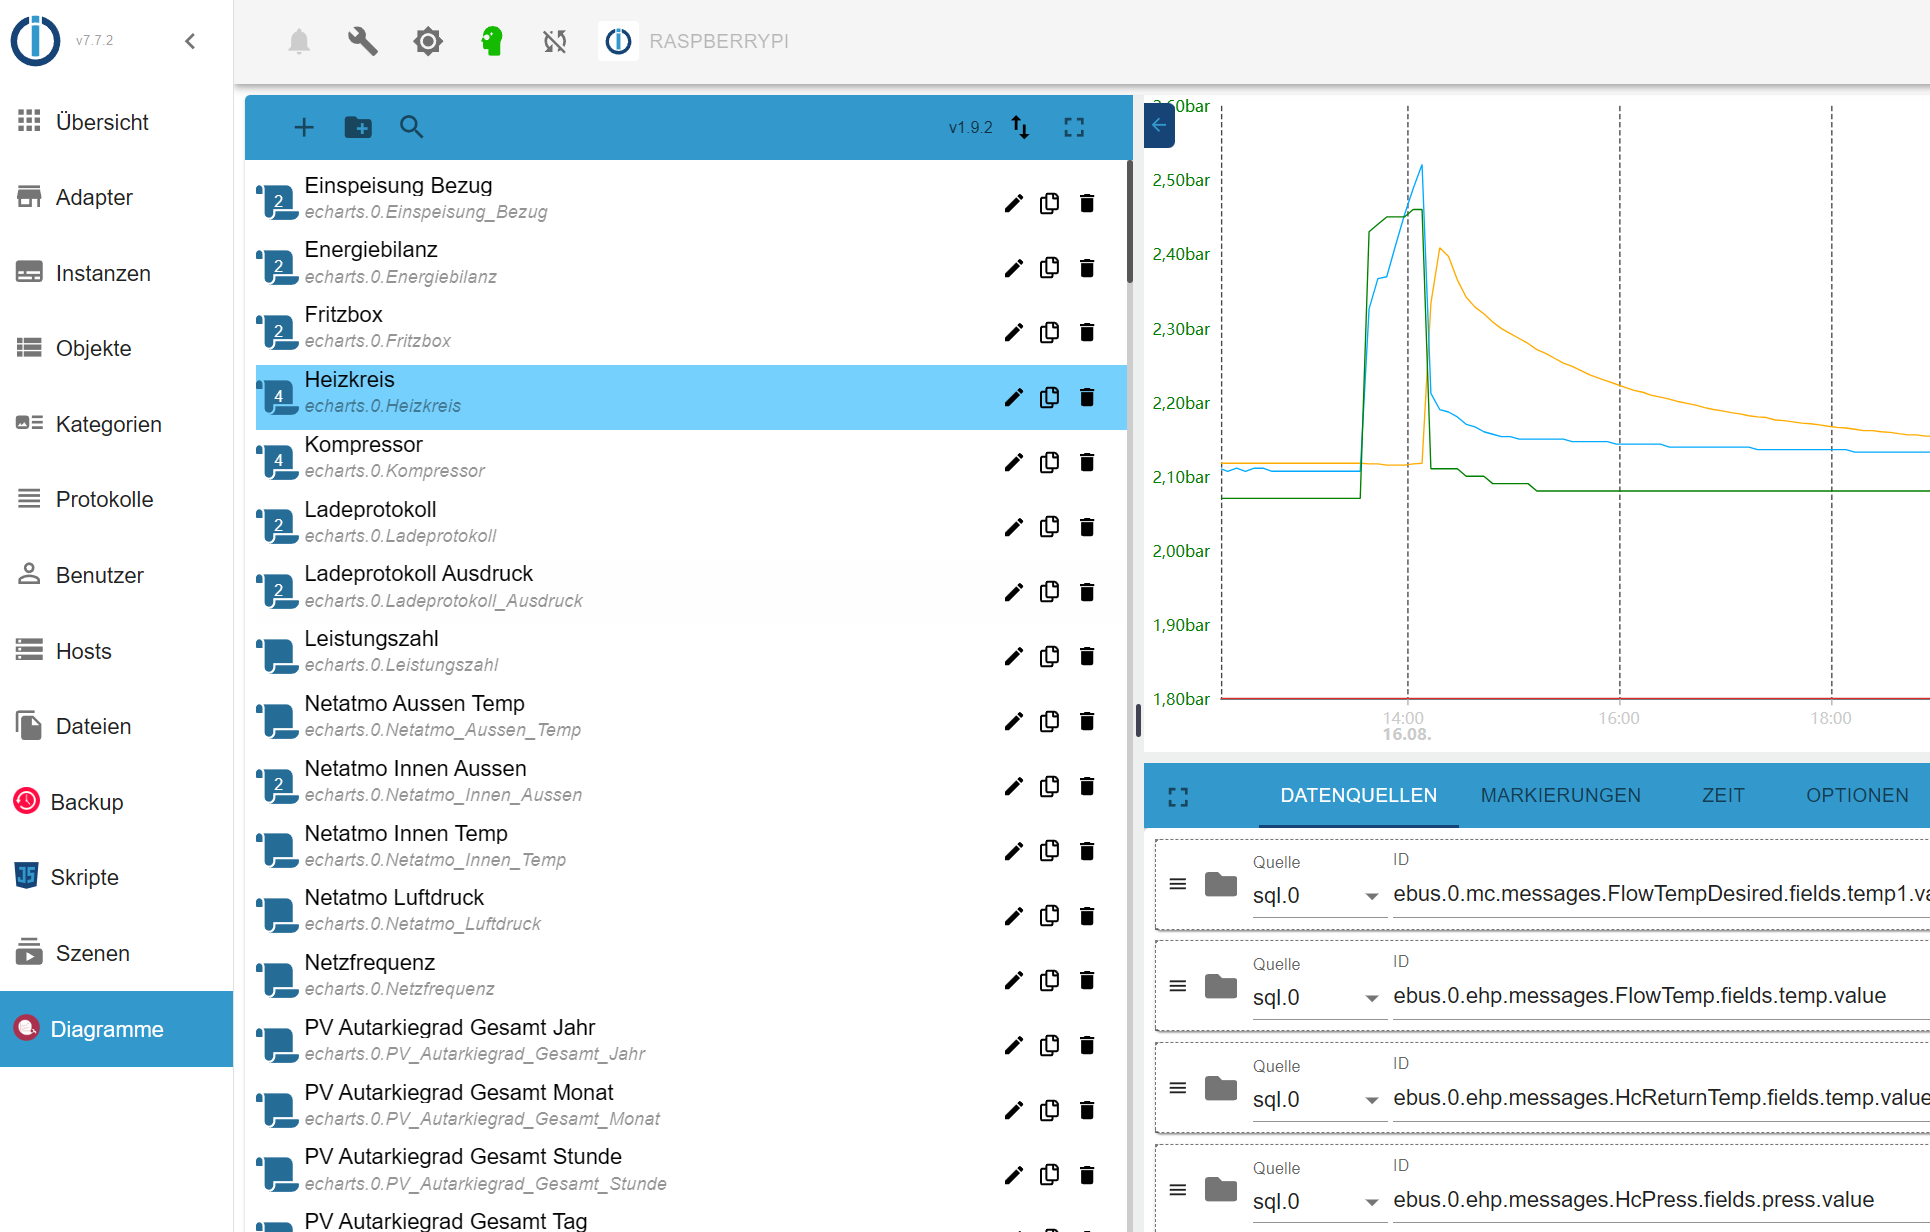Select the DATENQUELLEN tab
1930x1232 pixels.
(x=1358, y=795)
